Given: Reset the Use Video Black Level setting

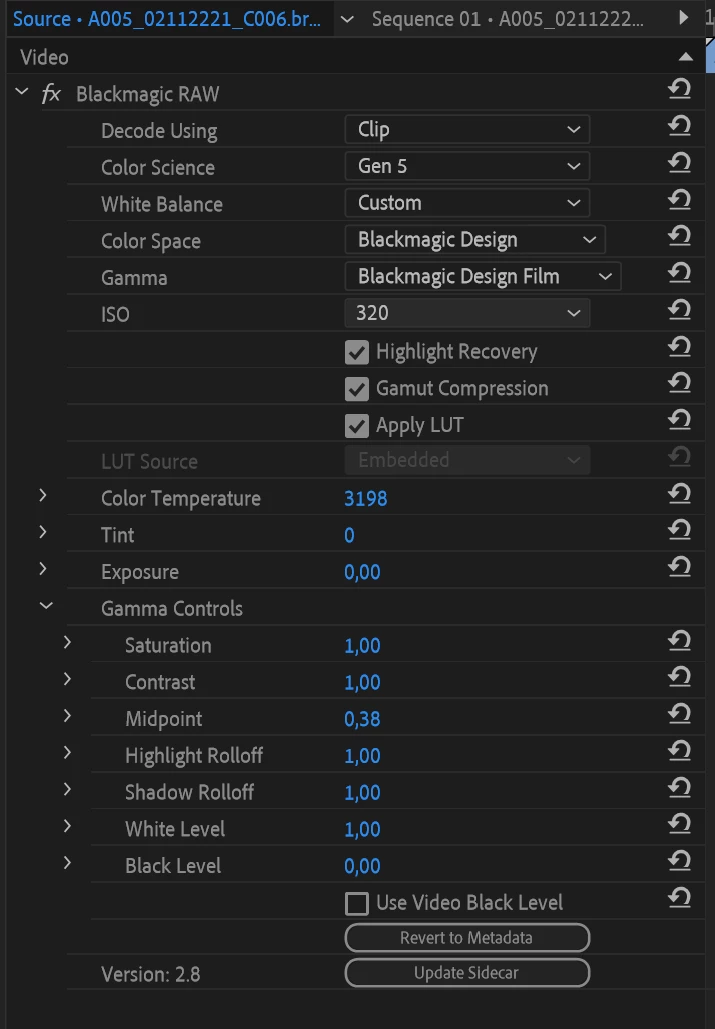Looking at the screenshot, I should pos(680,897).
